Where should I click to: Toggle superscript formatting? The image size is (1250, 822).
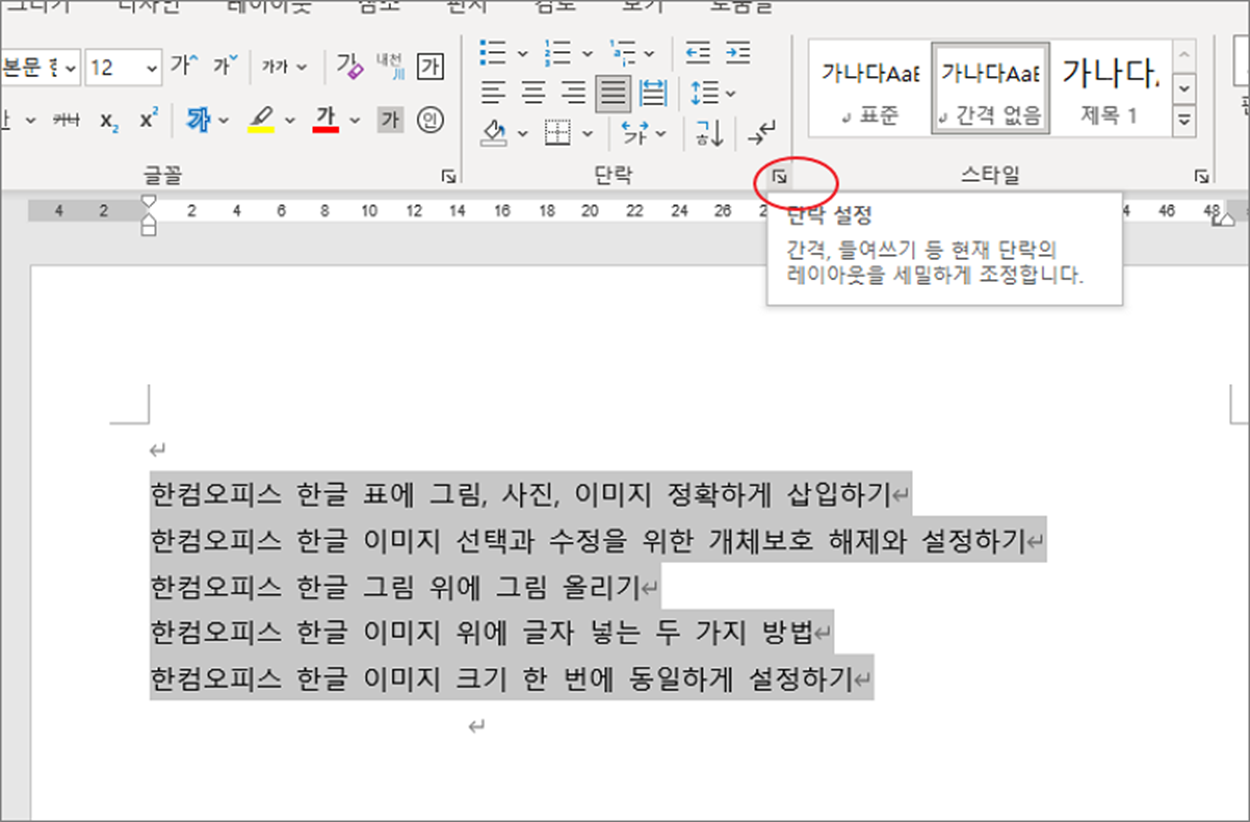(149, 120)
